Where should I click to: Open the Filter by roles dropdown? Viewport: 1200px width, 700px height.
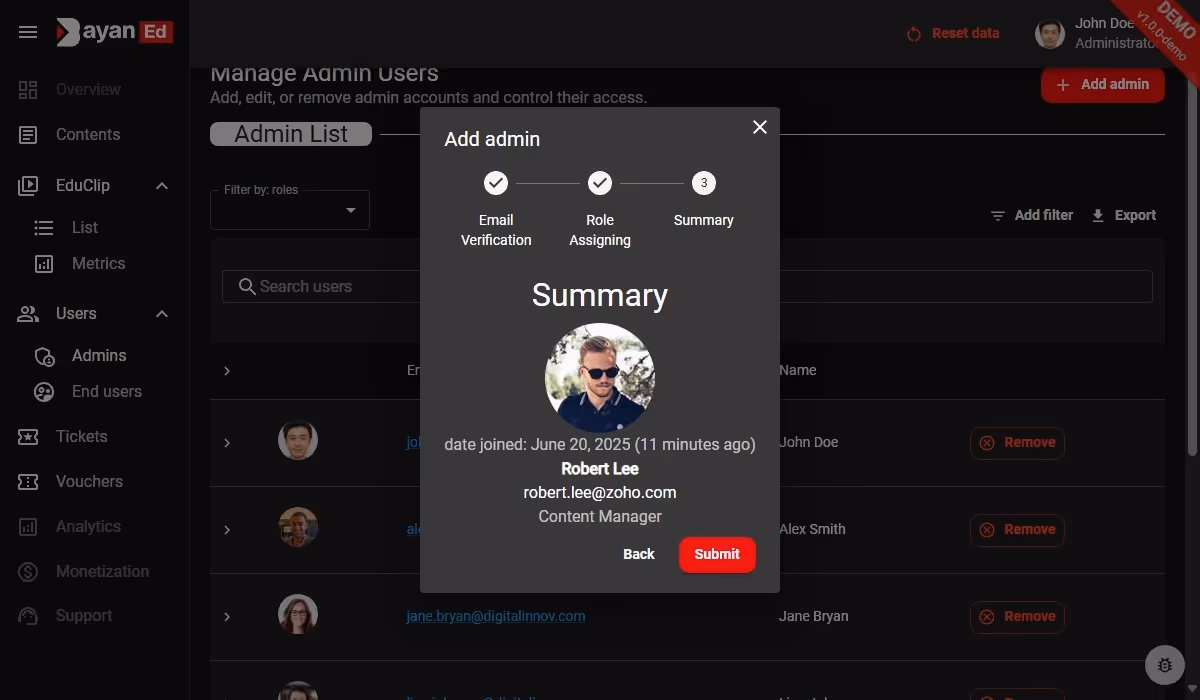[x=290, y=210]
